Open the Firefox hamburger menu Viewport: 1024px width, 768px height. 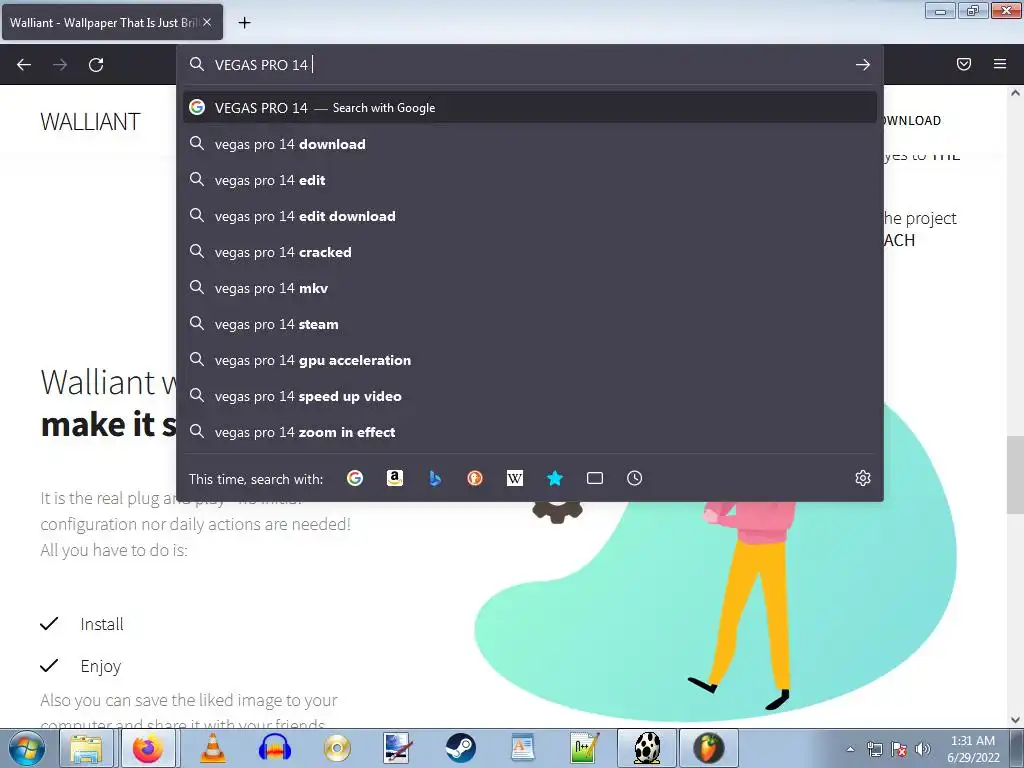coord(1000,64)
